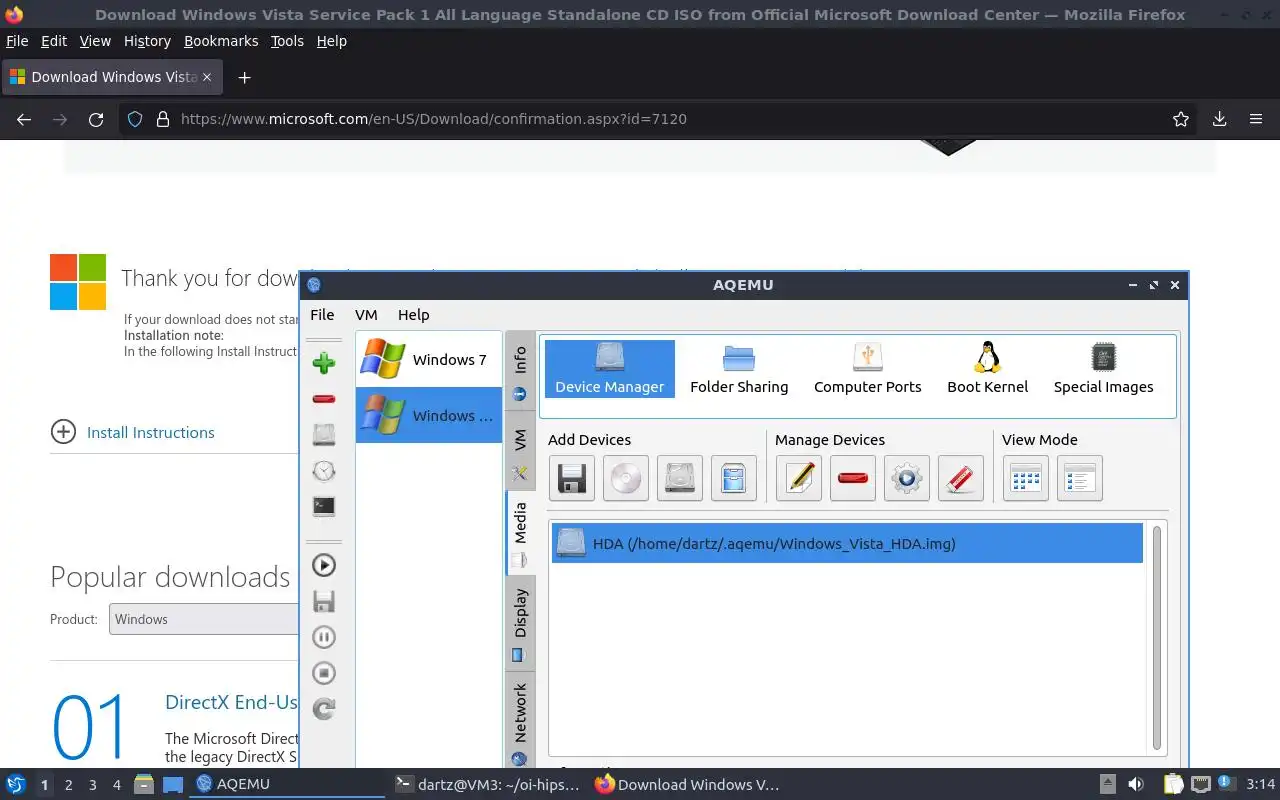The height and width of the screenshot is (800, 1280).
Task: Open the Boot Kernel section
Action: [x=988, y=368]
